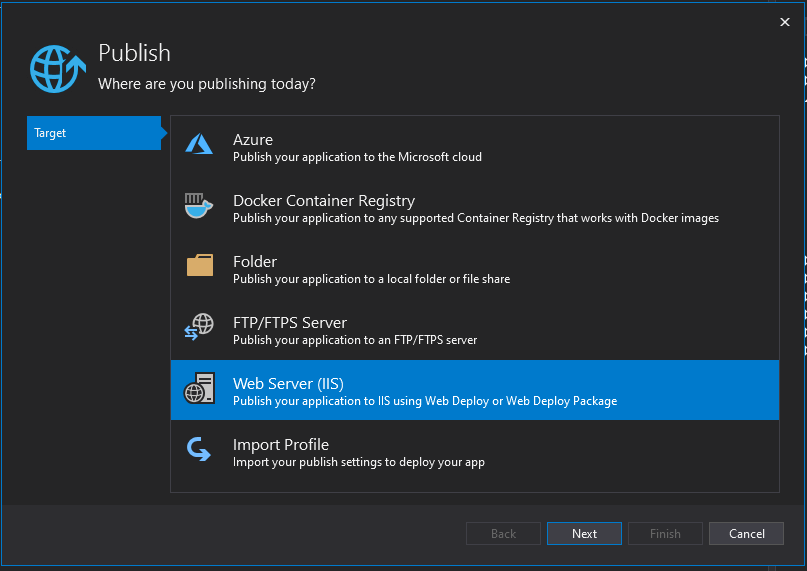
Task: Select the FTP/FTPS Server globe icon
Action: tap(199, 328)
